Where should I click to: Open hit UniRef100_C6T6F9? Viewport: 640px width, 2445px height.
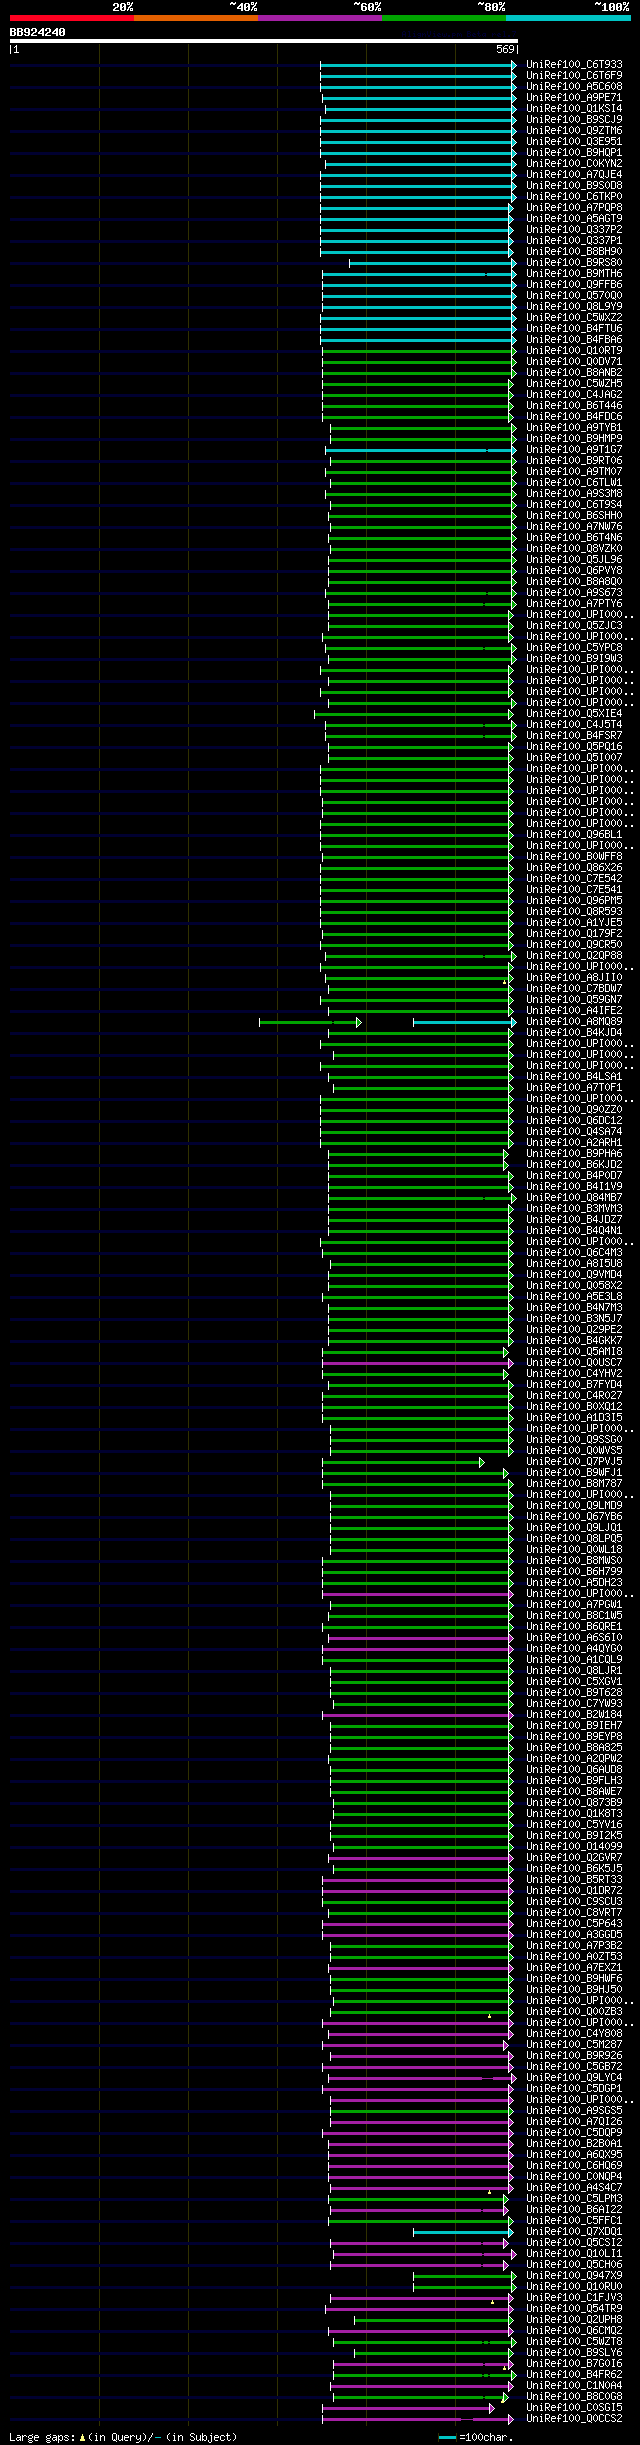[x=574, y=75]
